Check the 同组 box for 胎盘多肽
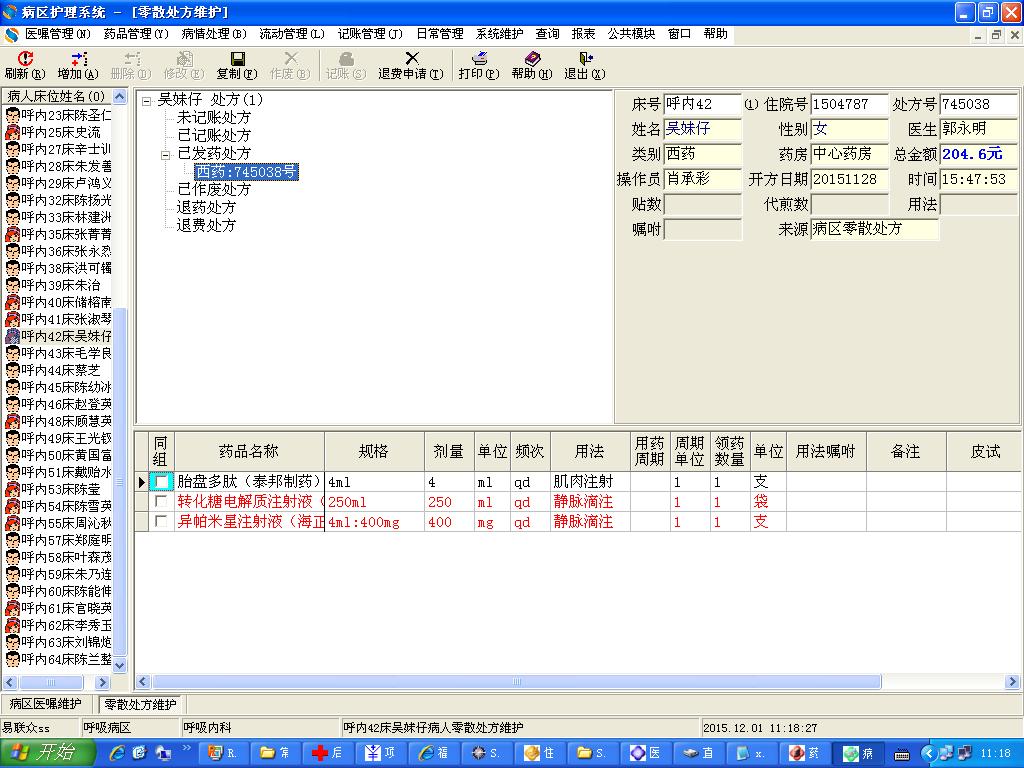Image resolution: width=1024 pixels, height=768 pixels. coord(161,482)
